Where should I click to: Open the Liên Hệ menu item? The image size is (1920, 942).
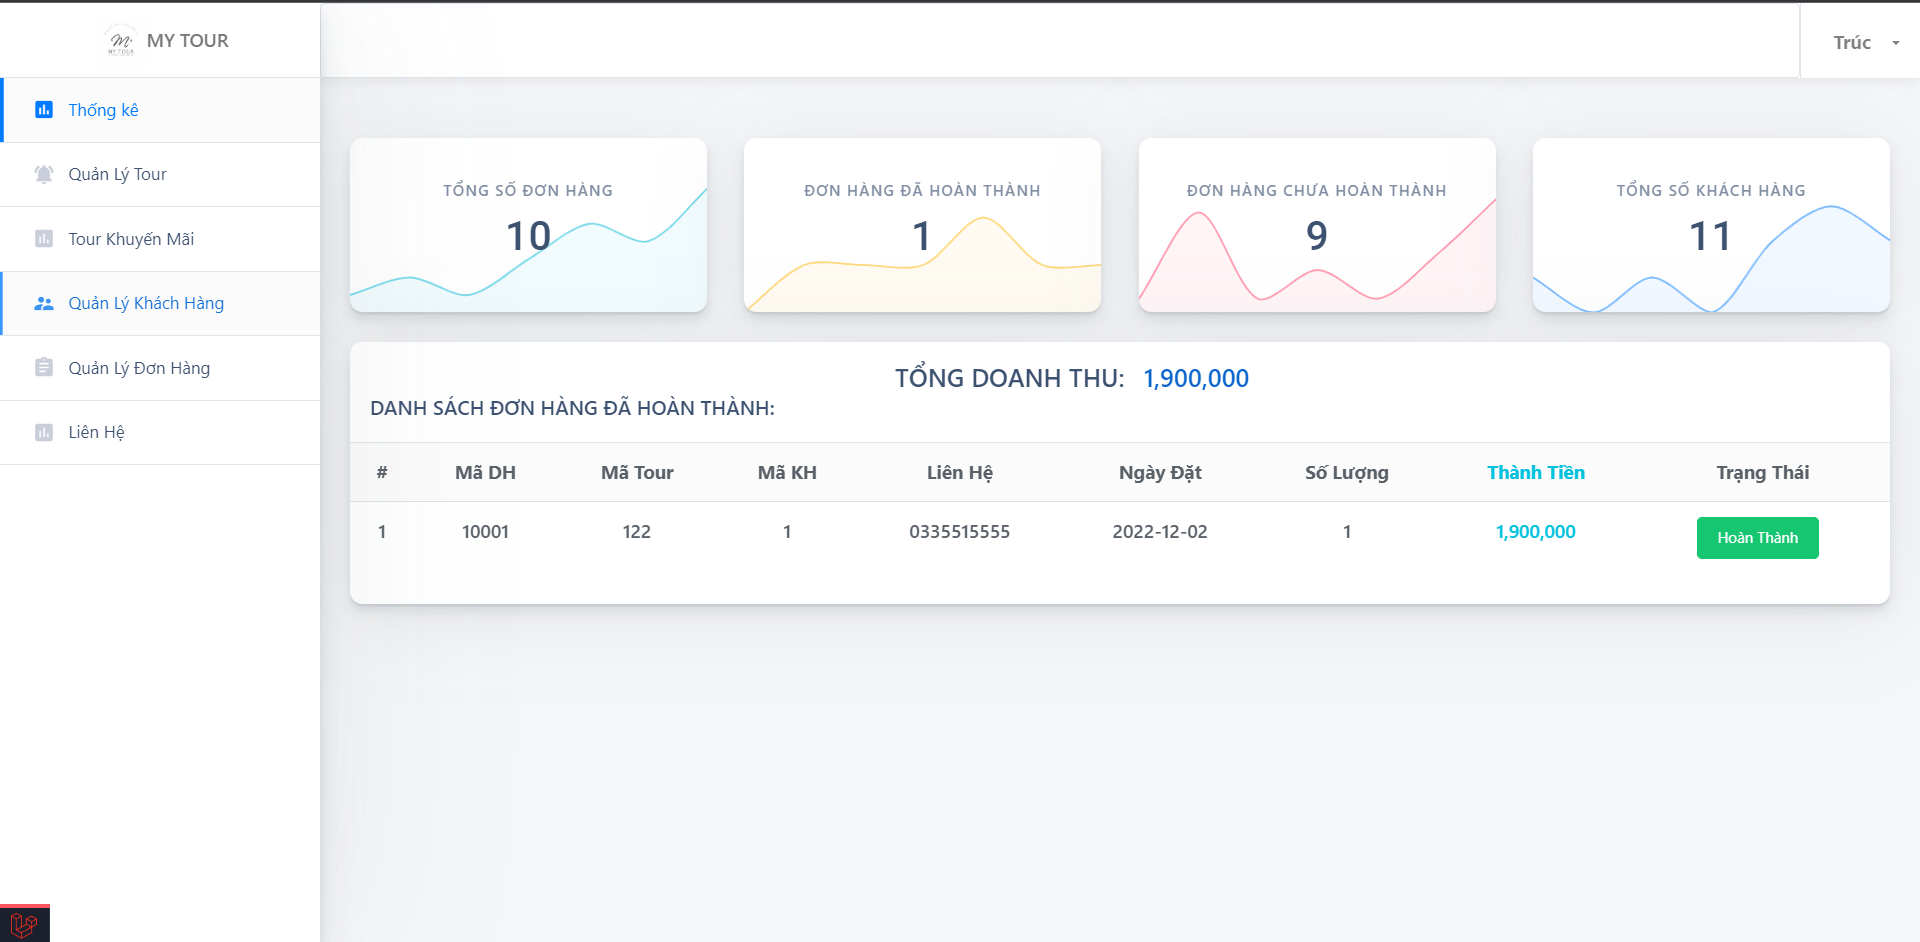(x=160, y=432)
